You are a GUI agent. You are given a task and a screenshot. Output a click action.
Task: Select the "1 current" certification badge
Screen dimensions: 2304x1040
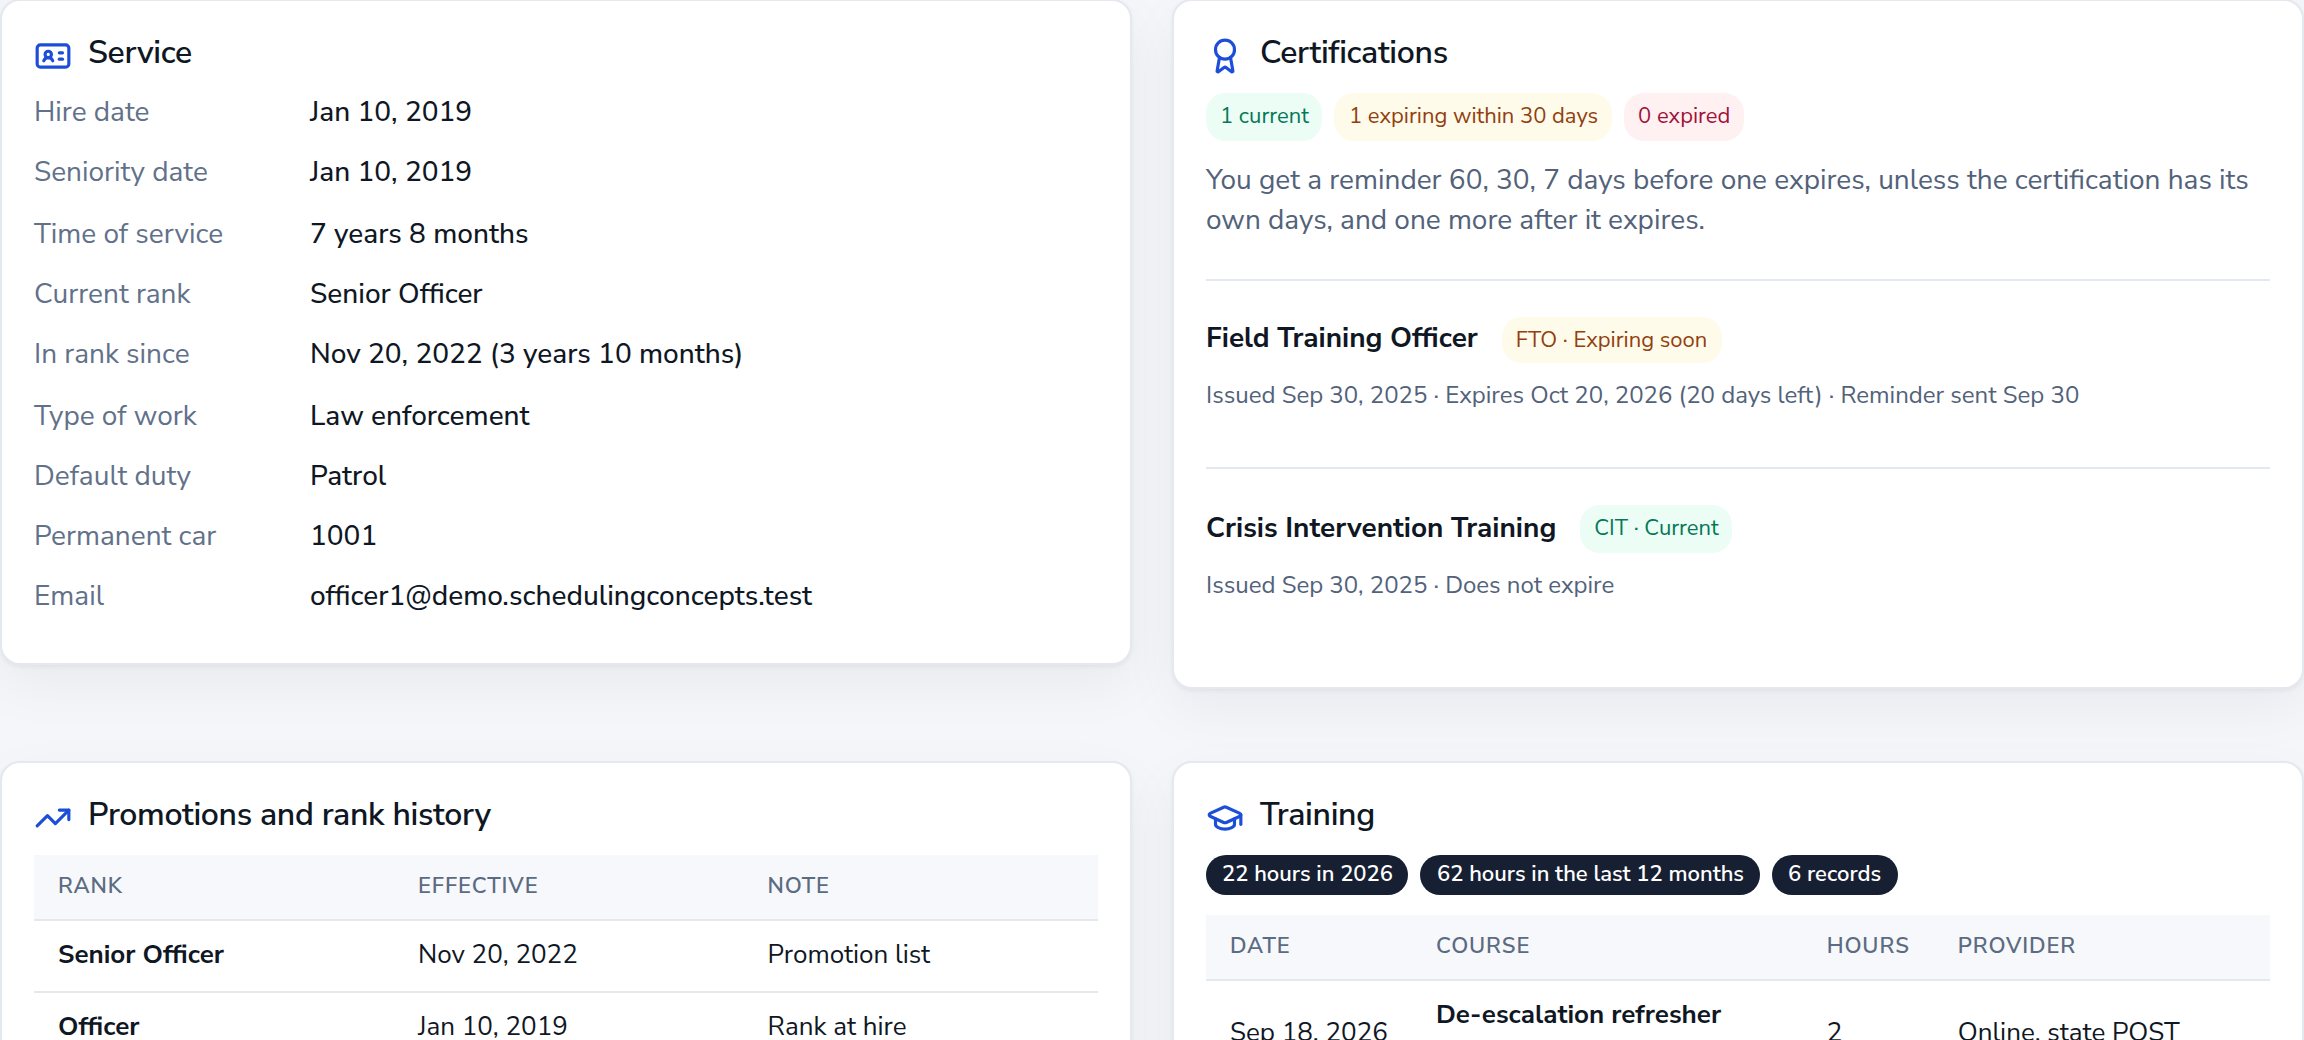[x=1264, y=116]
